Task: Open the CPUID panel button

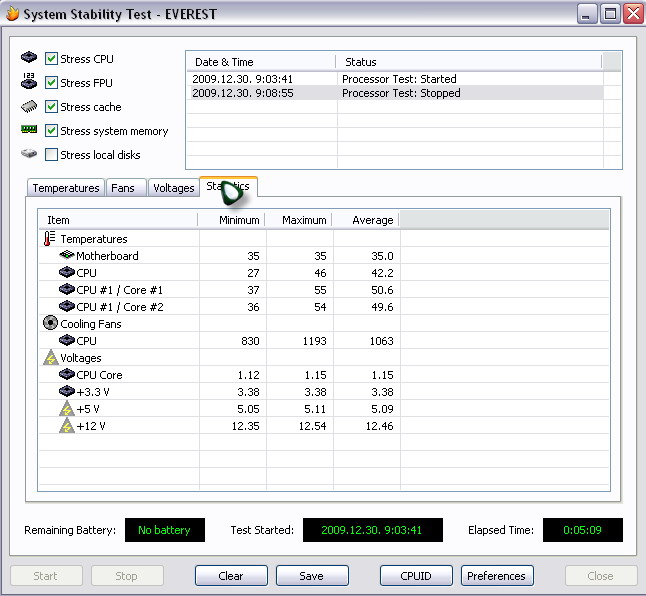Action: (x=416, y=575)
